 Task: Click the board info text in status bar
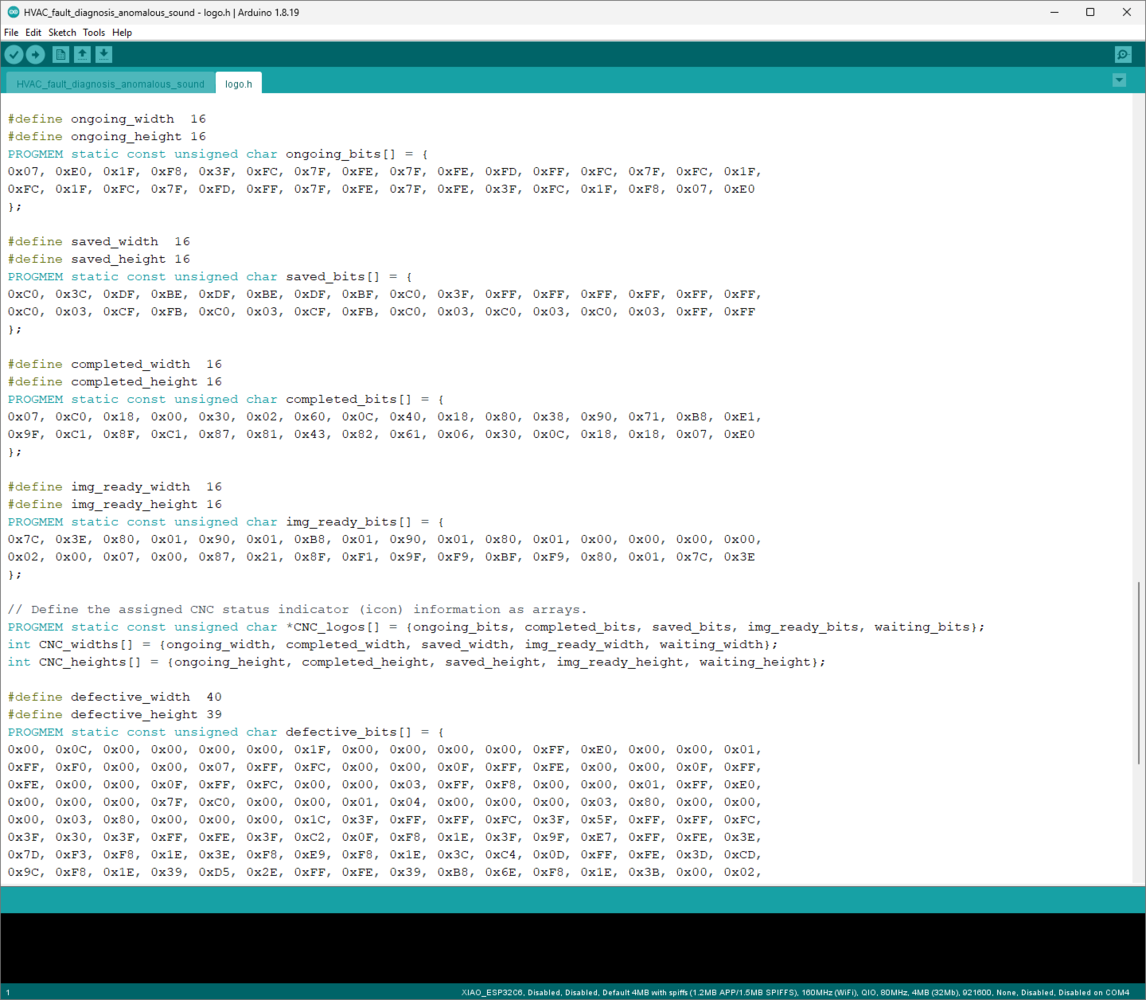795,992
